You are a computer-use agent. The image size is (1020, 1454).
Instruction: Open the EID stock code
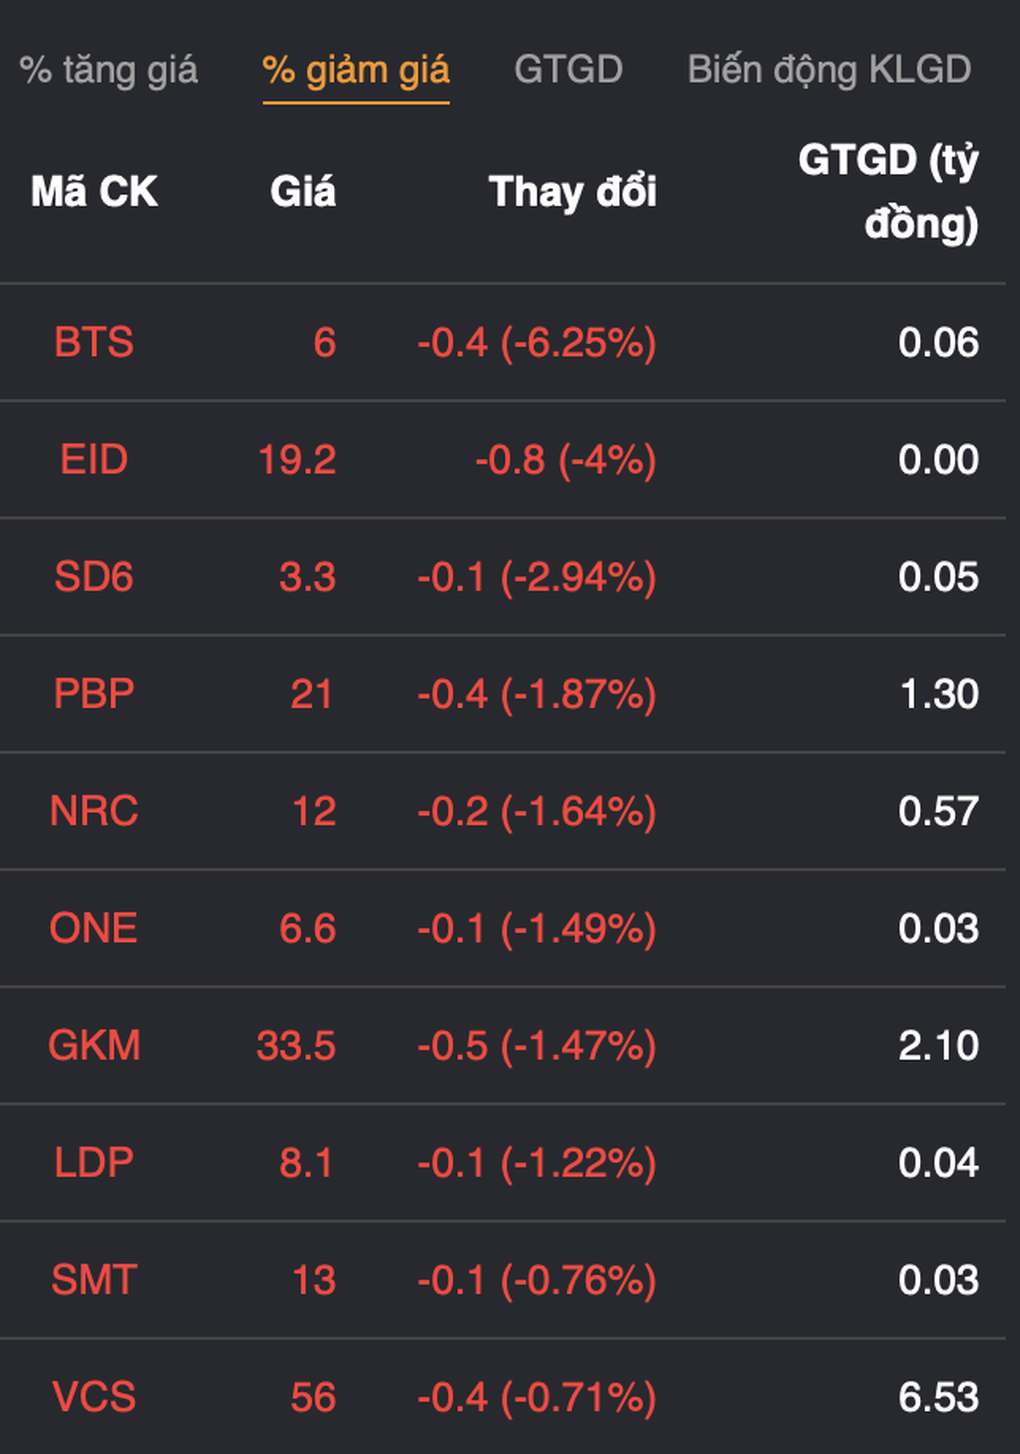point(94,460)
